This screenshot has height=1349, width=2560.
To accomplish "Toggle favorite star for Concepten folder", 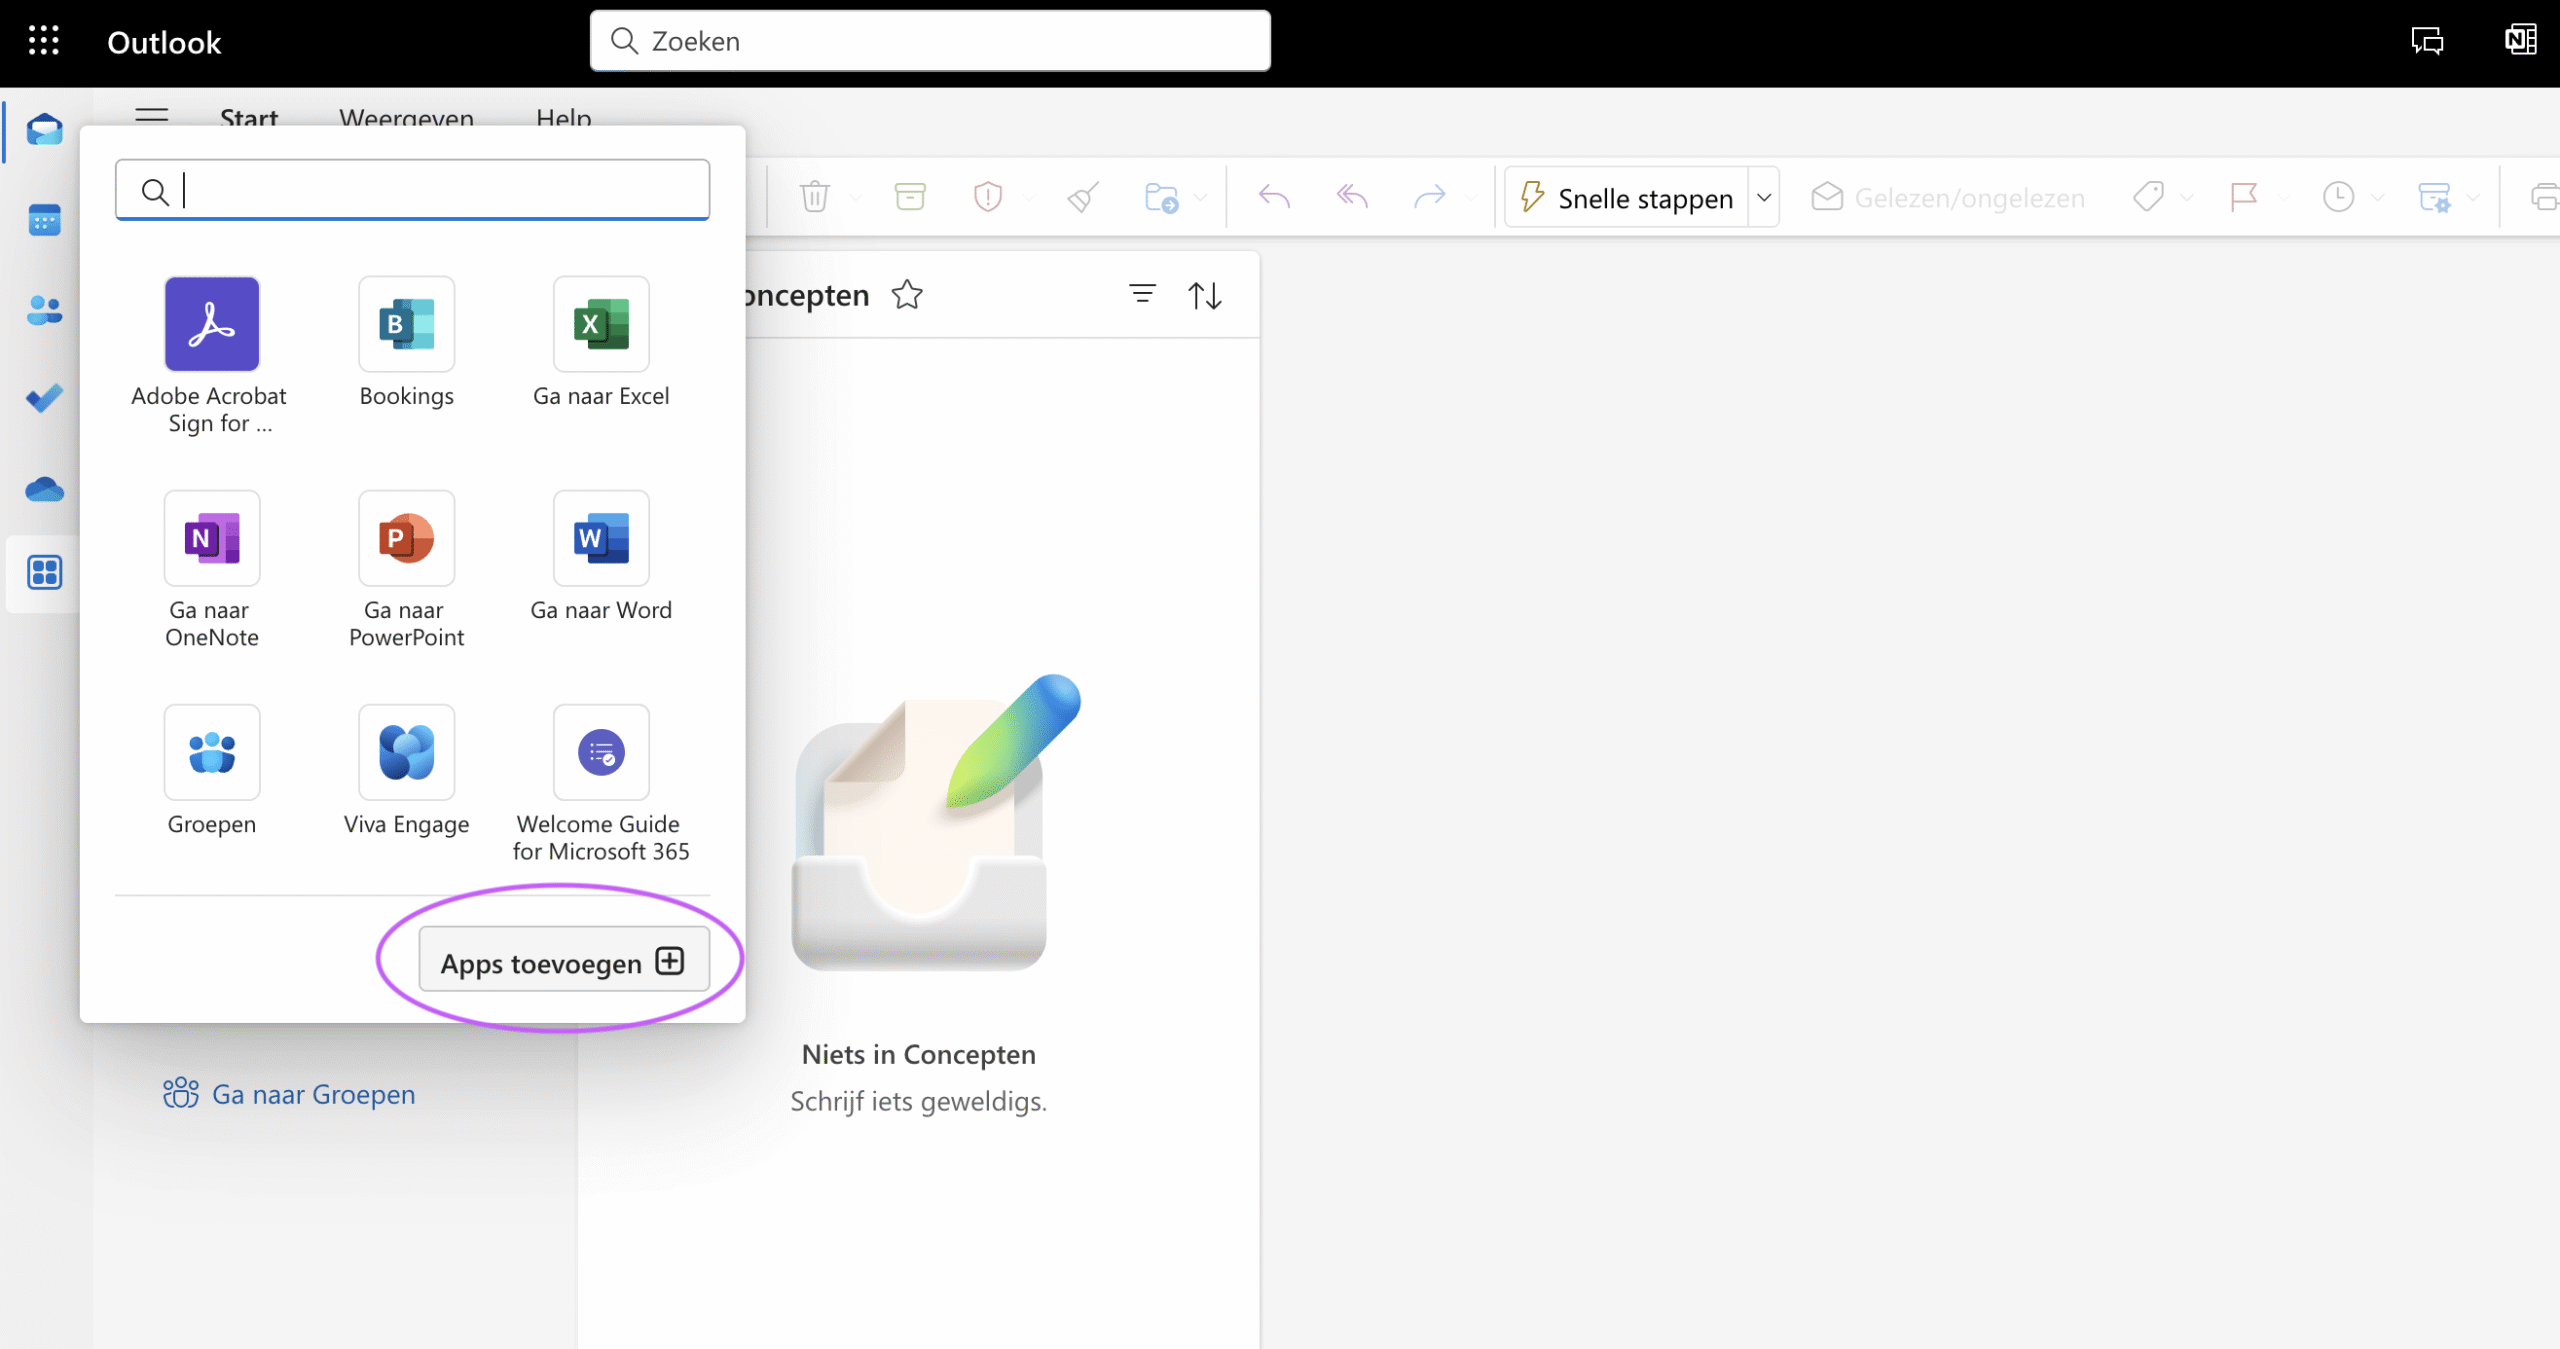I will coord(906,295).
